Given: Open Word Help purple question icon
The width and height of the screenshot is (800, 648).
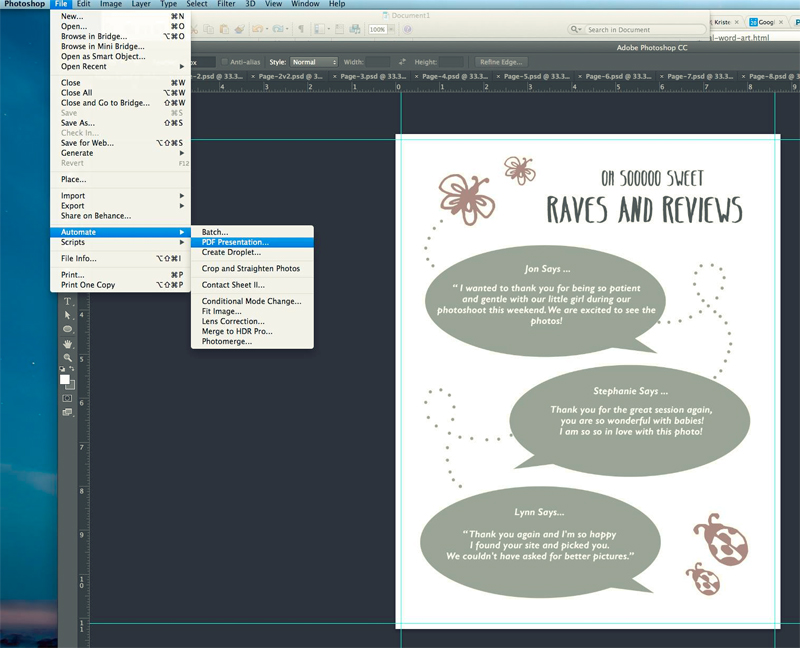Looking at the screenshot, I should click(x=407, y=29).
